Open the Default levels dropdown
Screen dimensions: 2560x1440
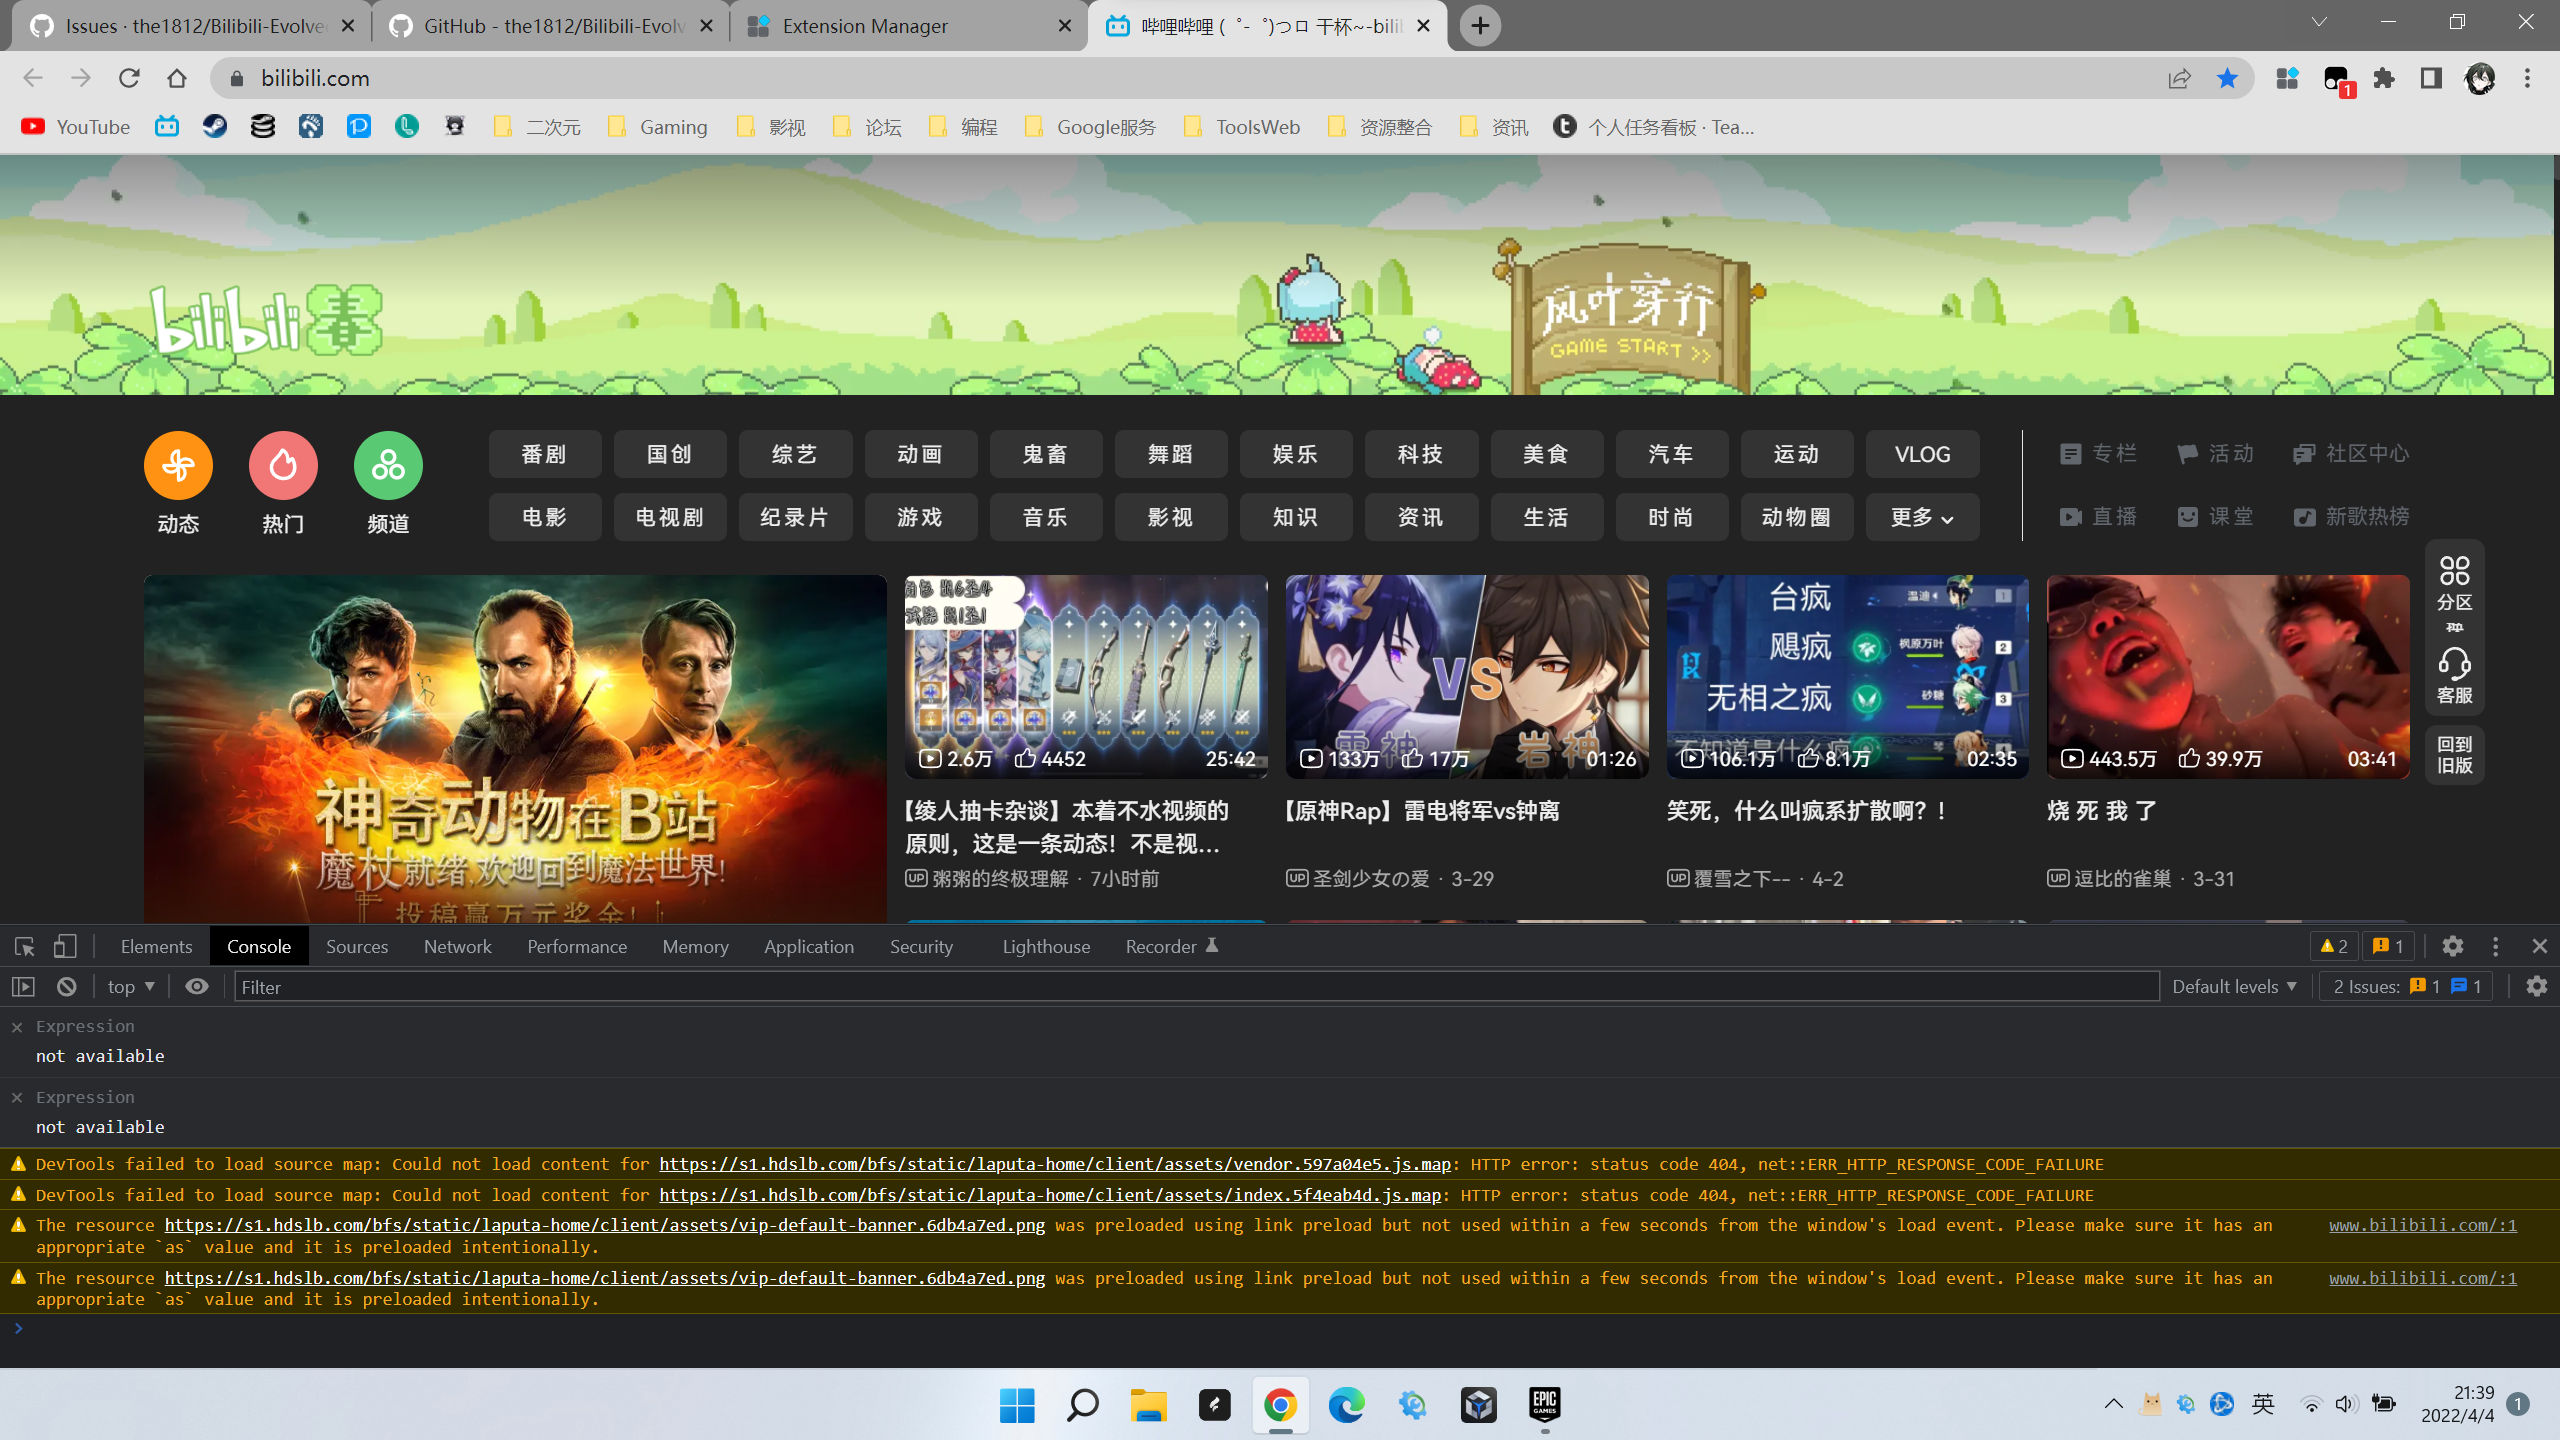coord(2233,986)
